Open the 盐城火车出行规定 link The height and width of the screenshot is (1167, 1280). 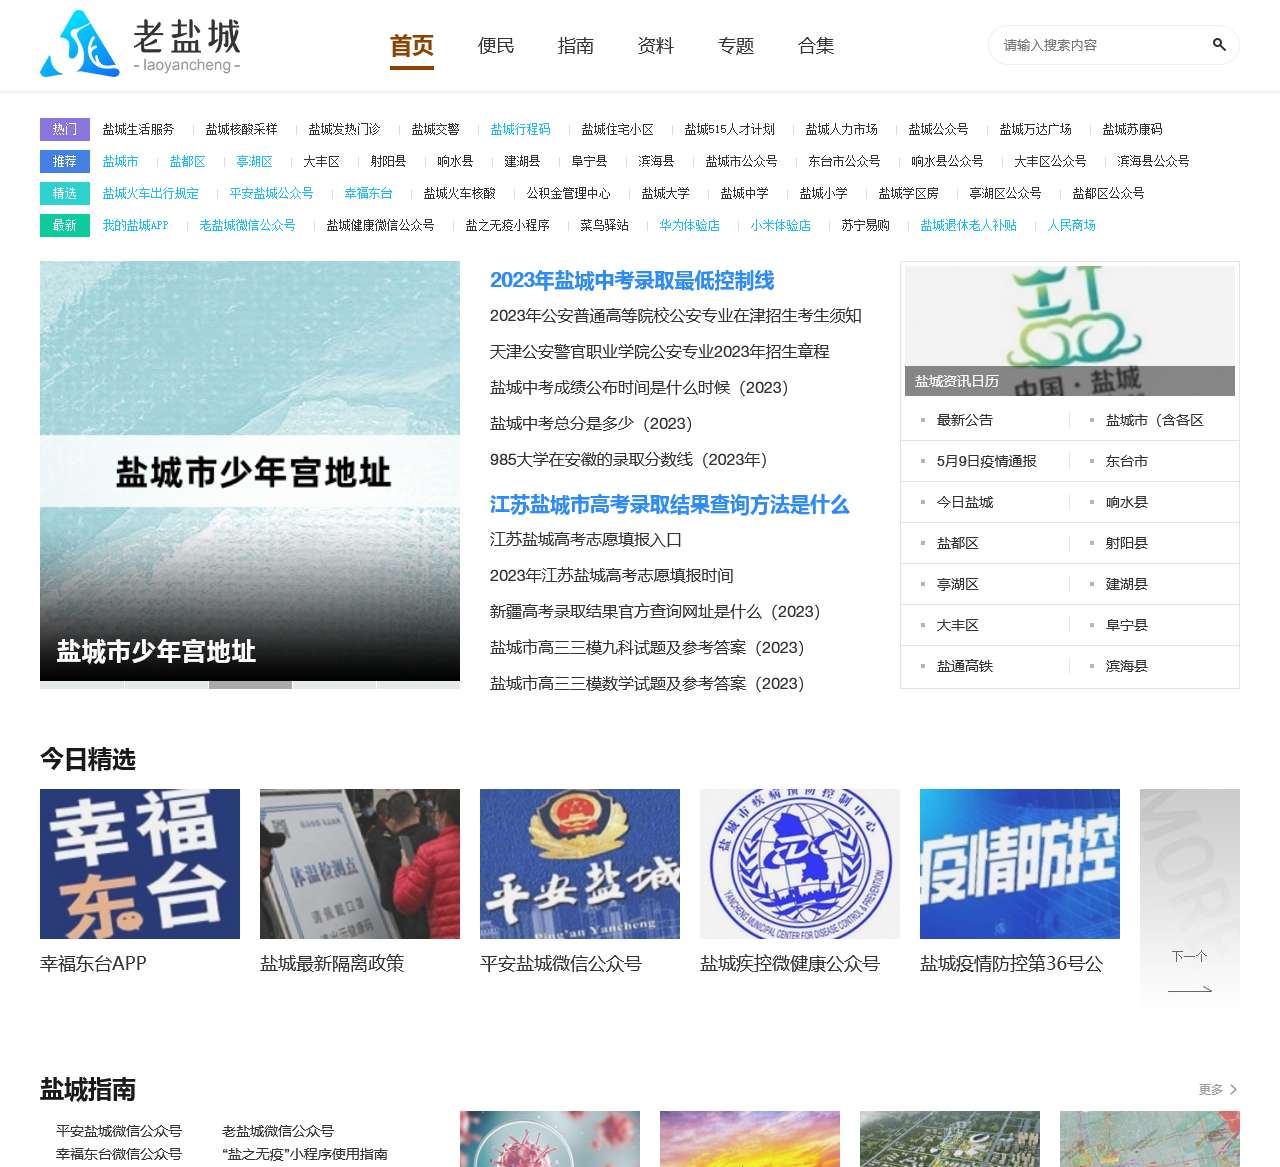tap(150, 193)
